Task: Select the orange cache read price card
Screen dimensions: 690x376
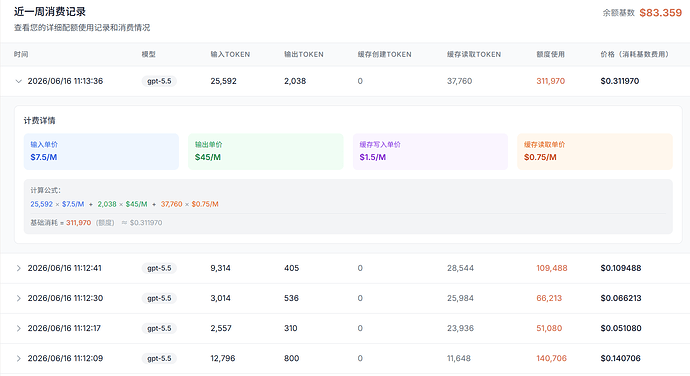Action: 595,151
